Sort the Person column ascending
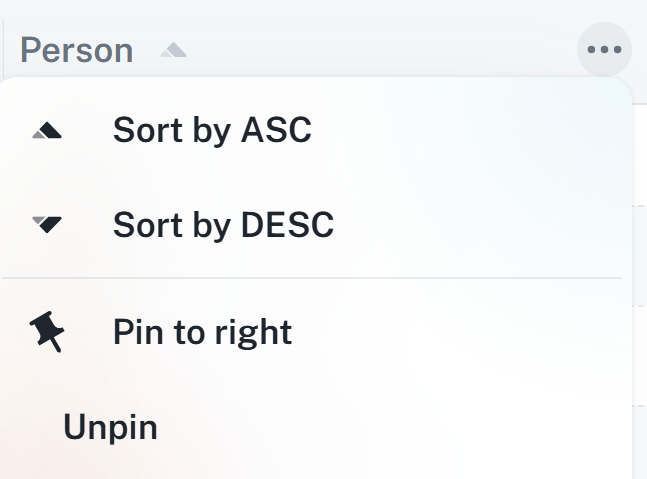Image resolution: width=647 pixels, height=479 pixels. point(212,131)
